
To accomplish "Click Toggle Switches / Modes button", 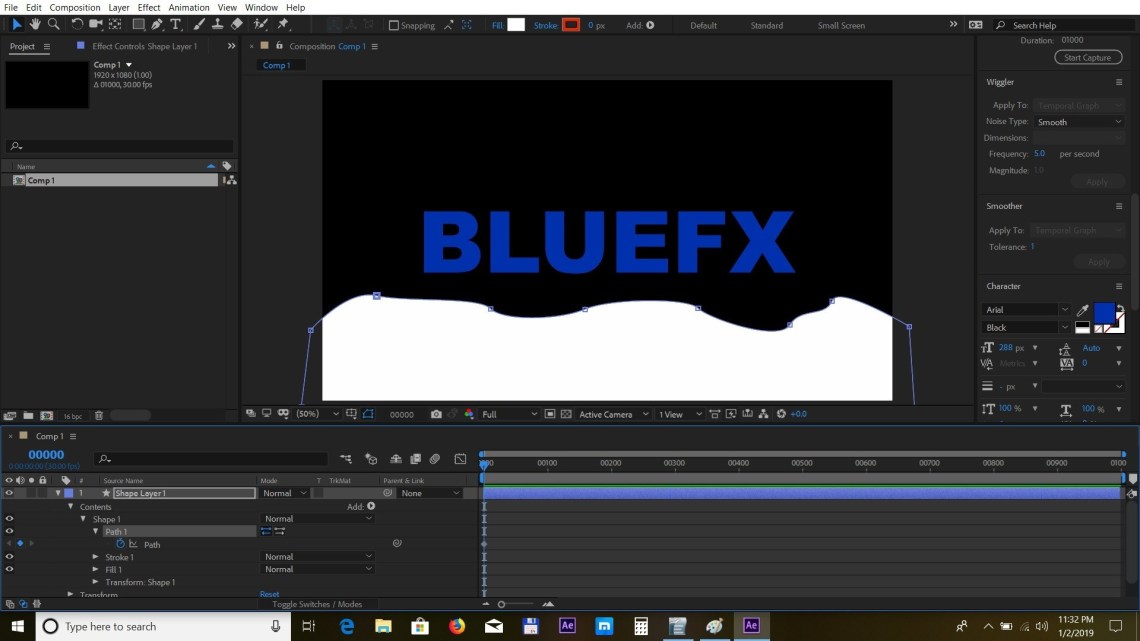I will (x=317, y=604).
